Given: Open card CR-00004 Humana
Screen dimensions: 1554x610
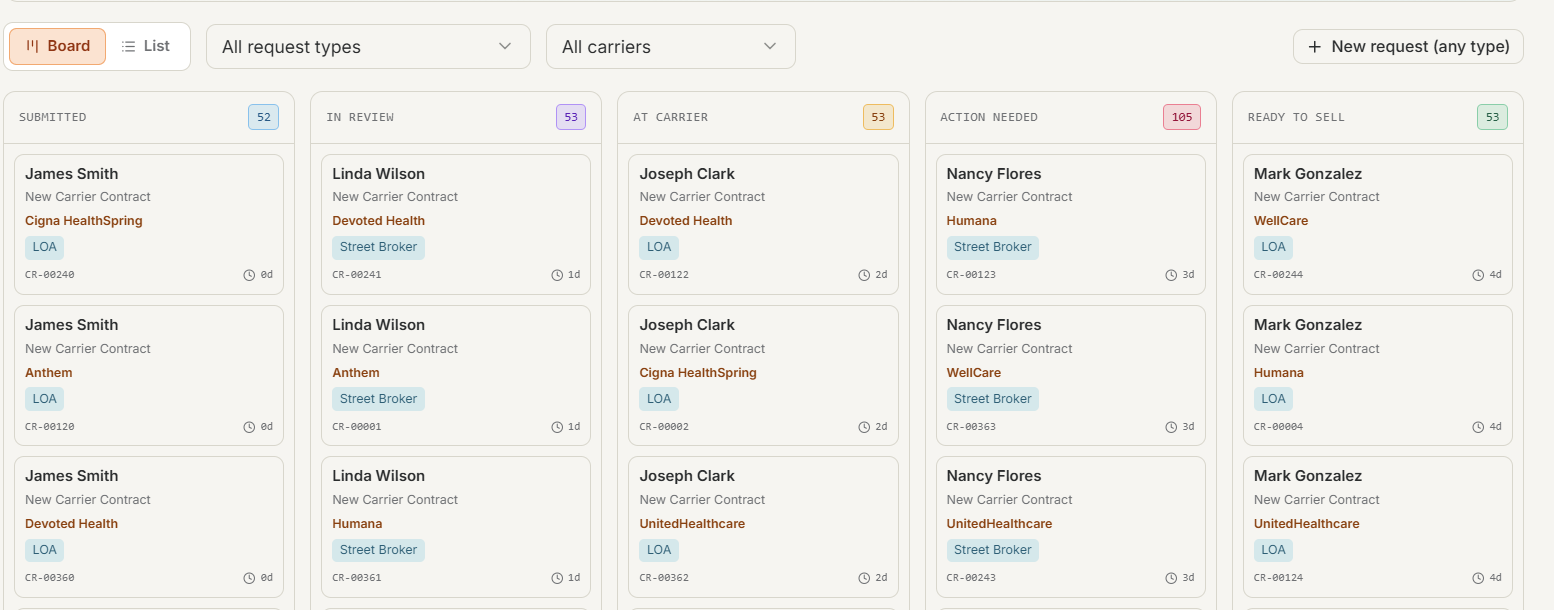Looking at the screenshot, I should tap(1378, 375).
